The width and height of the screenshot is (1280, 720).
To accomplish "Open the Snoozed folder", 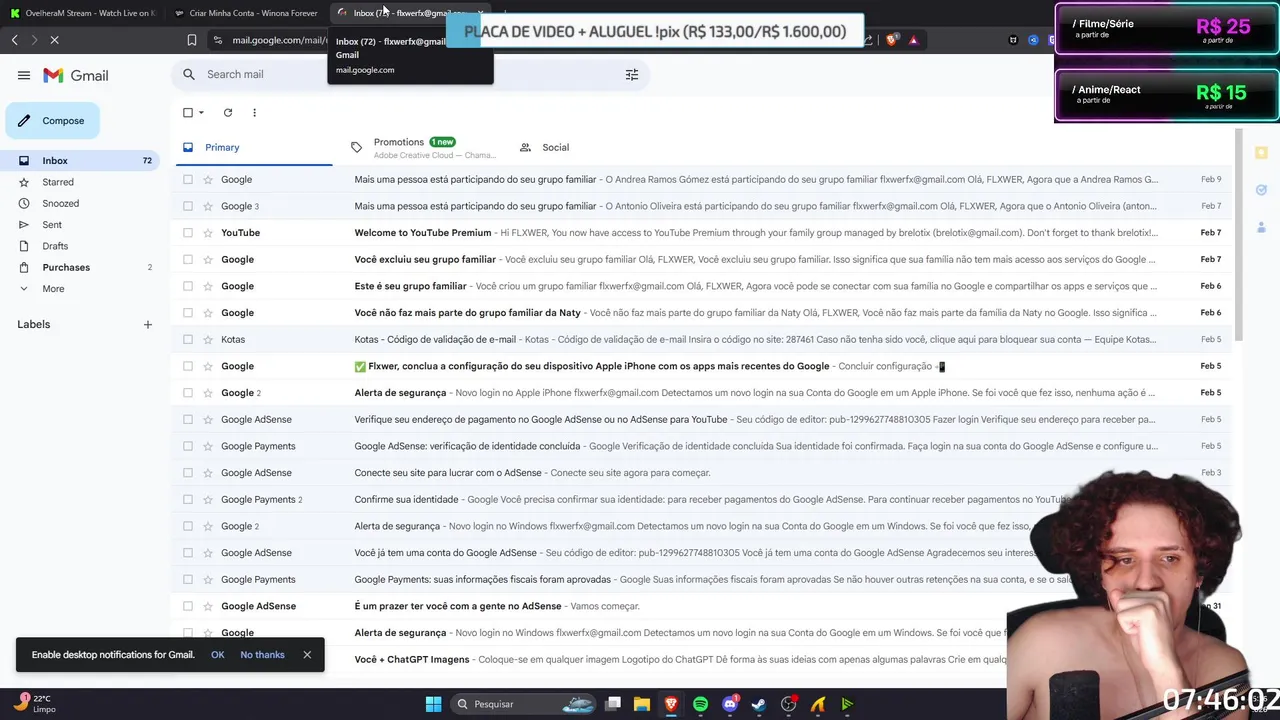I will coord(60,203).
